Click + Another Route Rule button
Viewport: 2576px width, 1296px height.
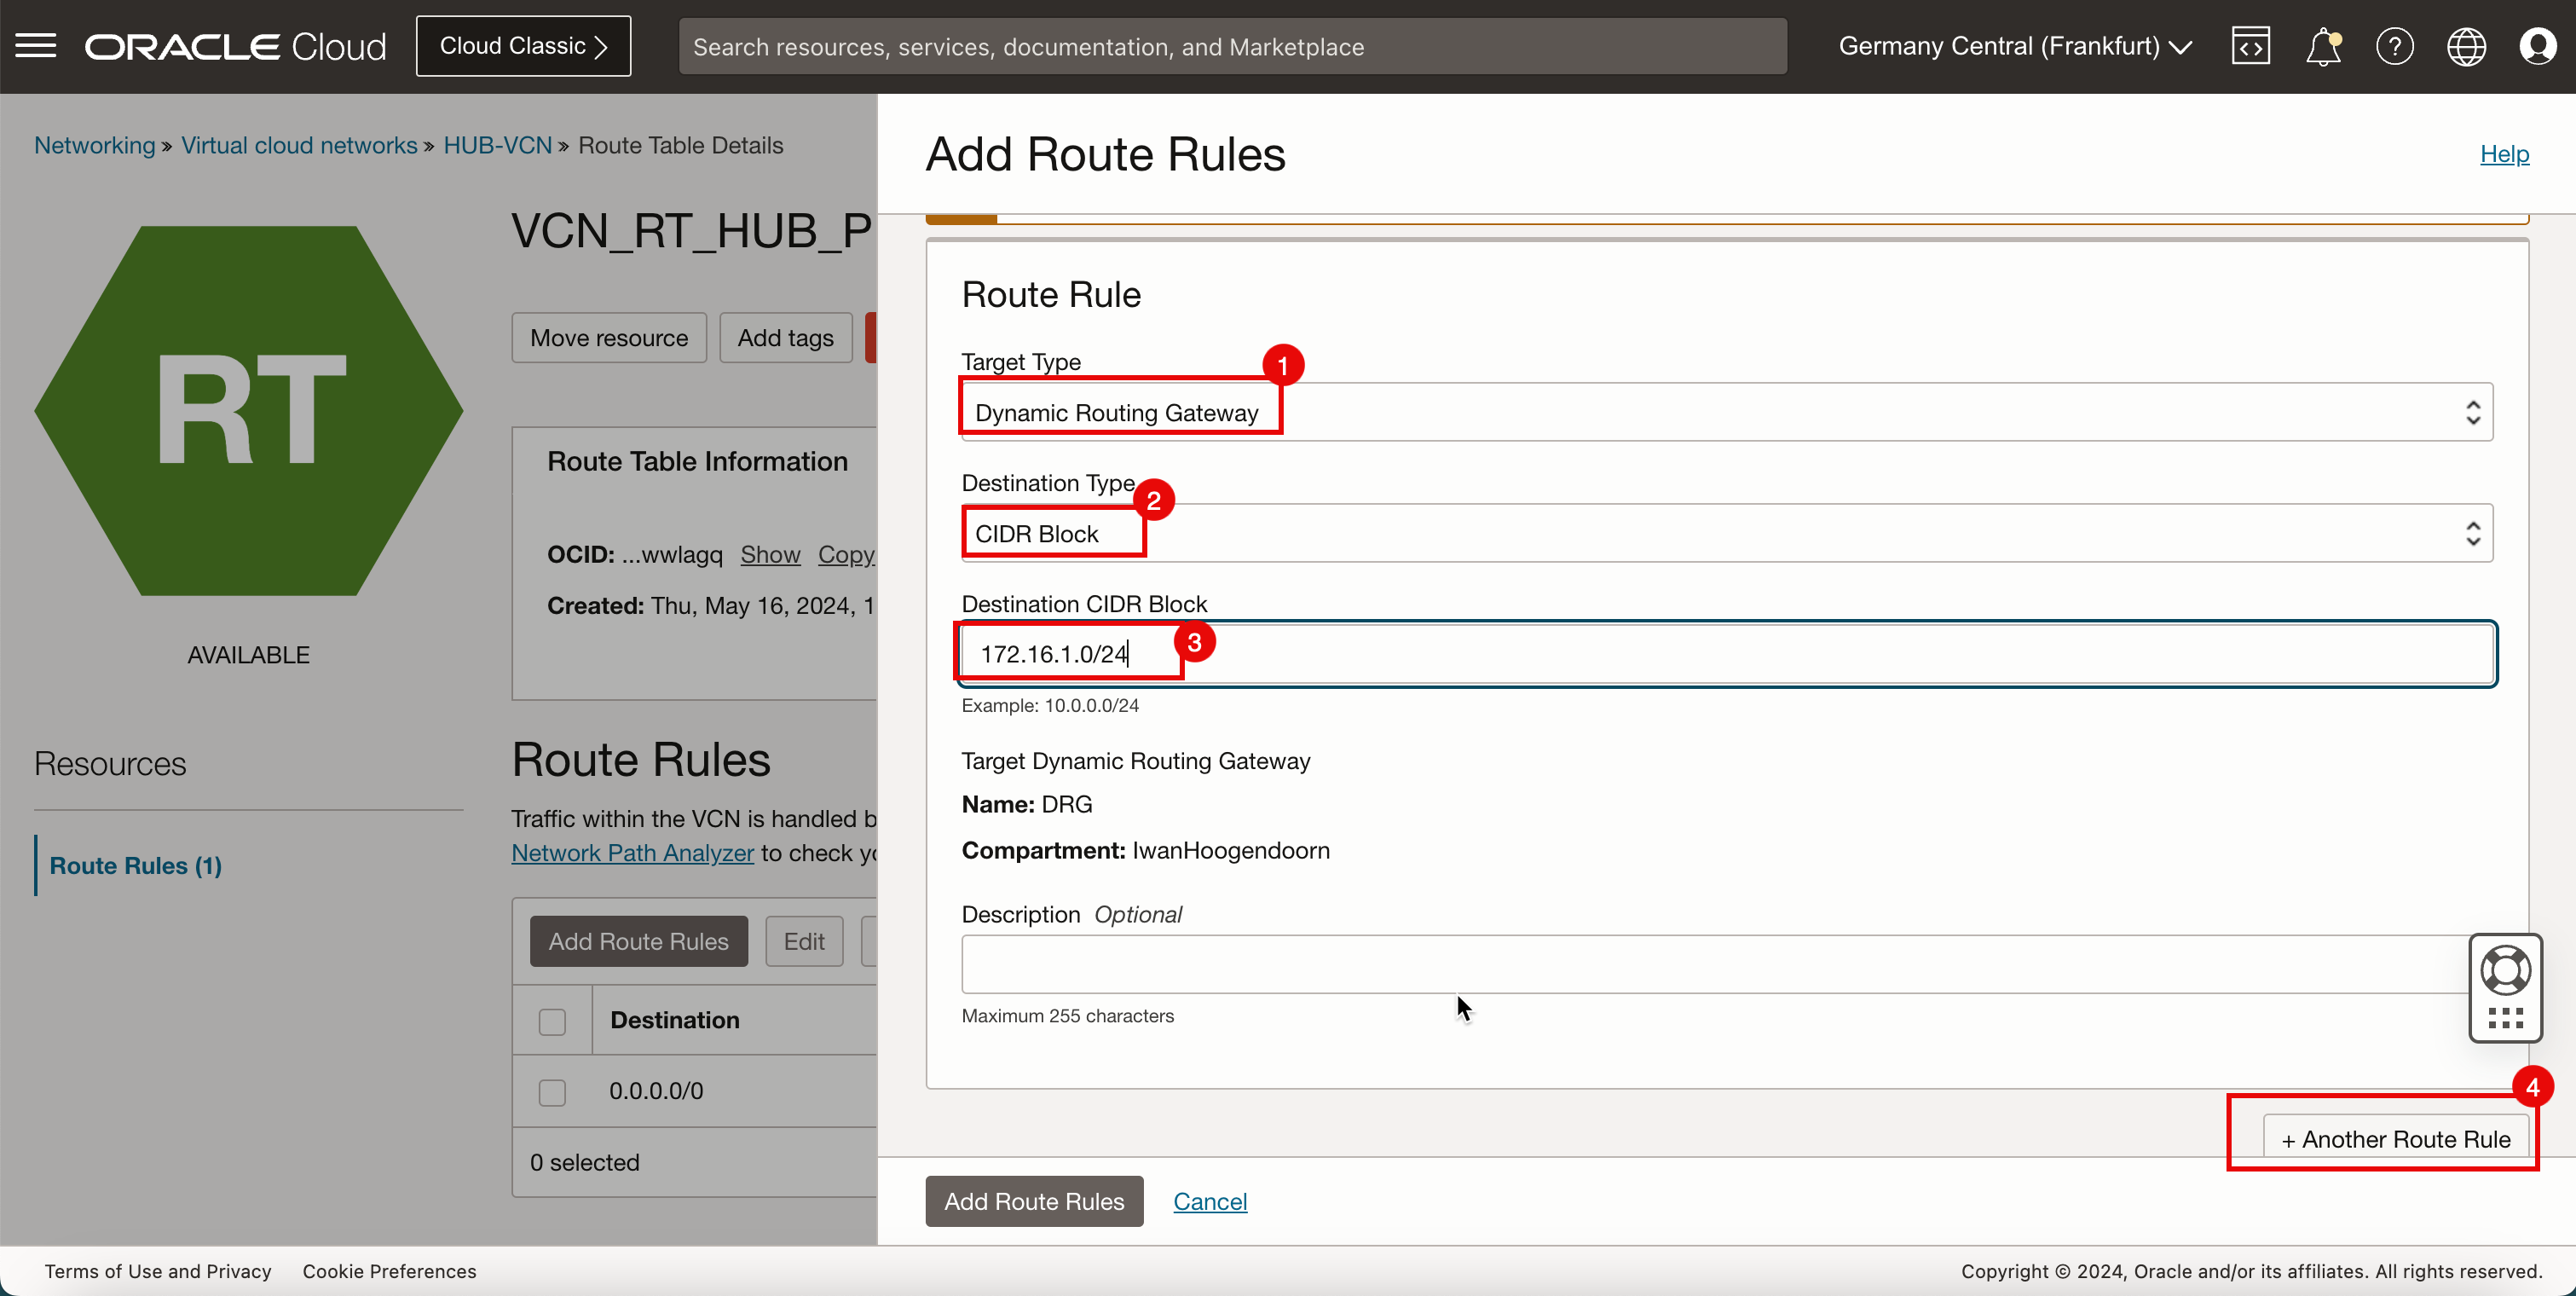[2395, 1139]
